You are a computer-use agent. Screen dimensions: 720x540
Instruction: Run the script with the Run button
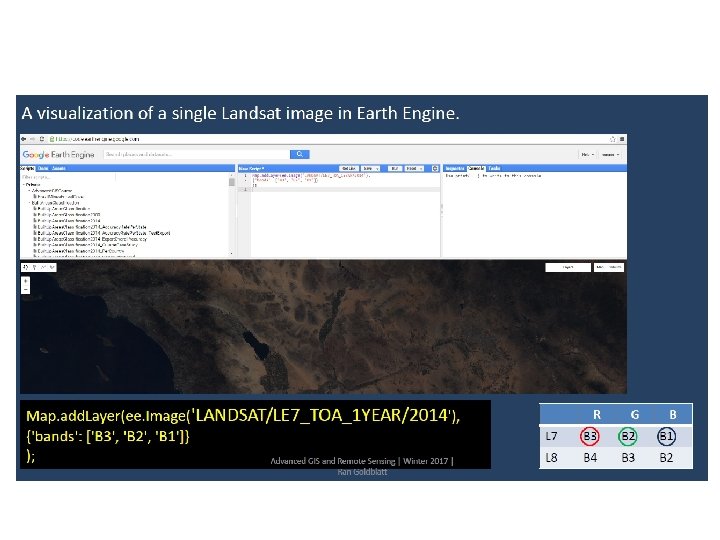[x=394, y=169]
